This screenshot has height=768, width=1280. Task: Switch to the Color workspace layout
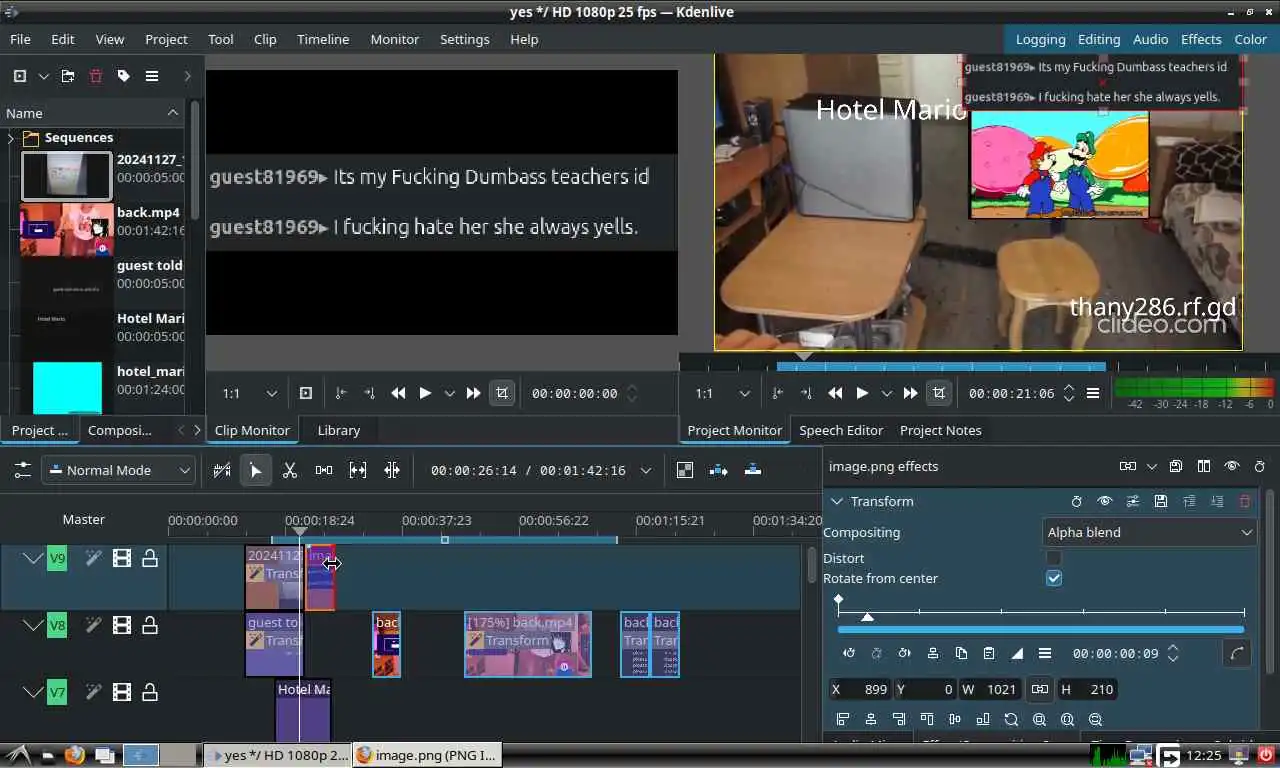[x=1251, y=39]
